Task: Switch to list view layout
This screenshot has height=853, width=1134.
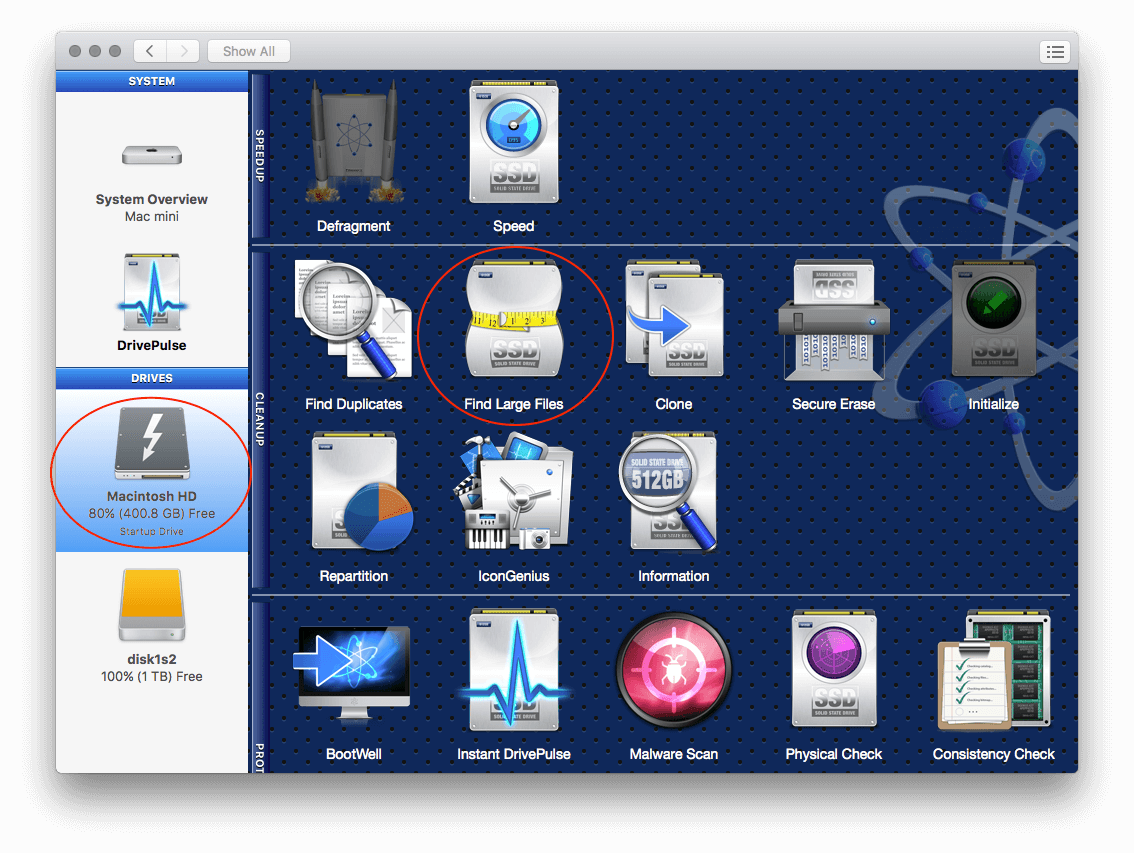Action: click(x=1055, y=51)
